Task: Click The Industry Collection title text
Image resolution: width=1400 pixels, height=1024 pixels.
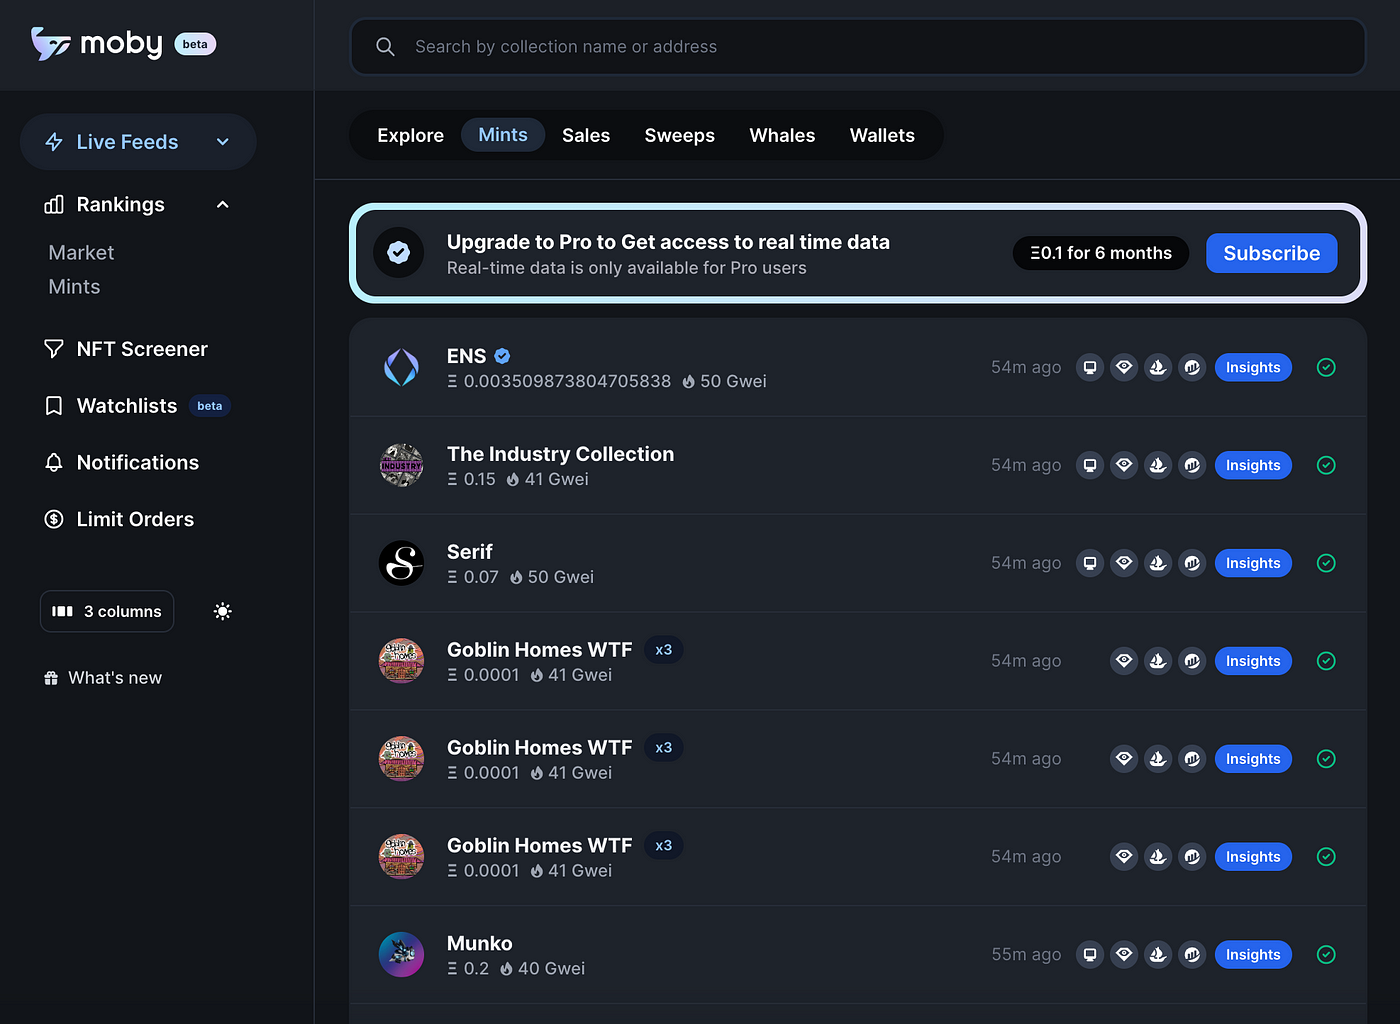Action: pos(560,454)
